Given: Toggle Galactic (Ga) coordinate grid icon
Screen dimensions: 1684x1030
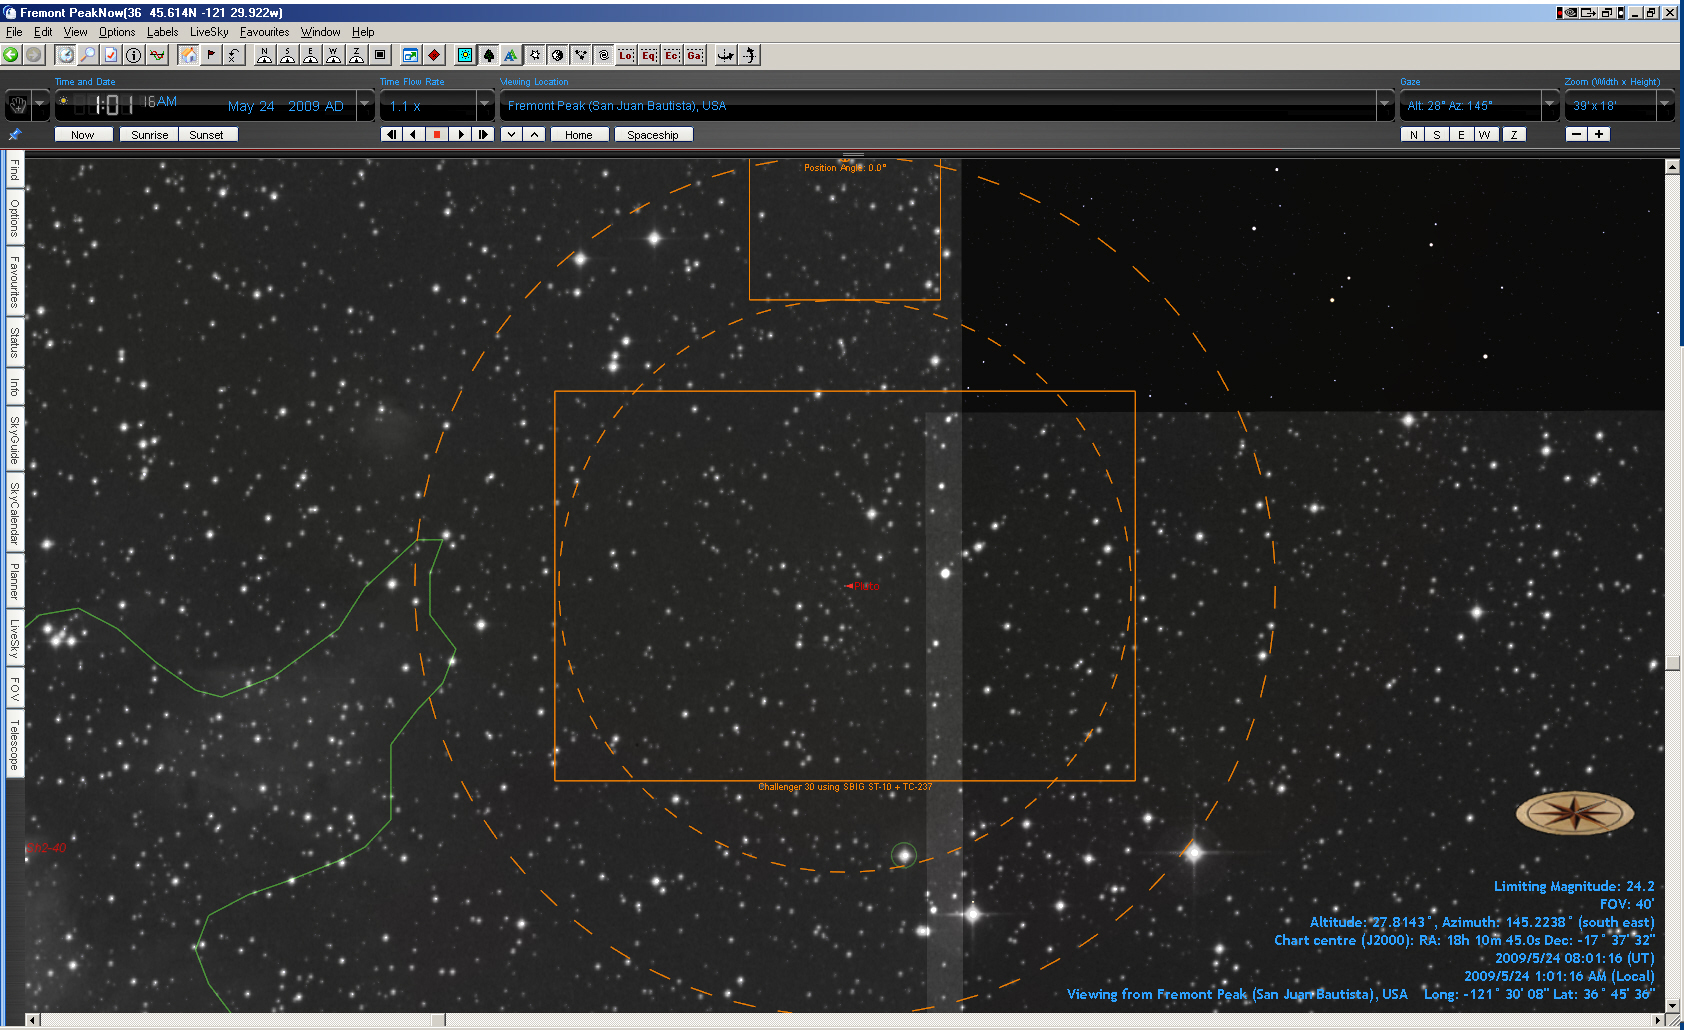Looking at the screenshot, I should 695,55.
